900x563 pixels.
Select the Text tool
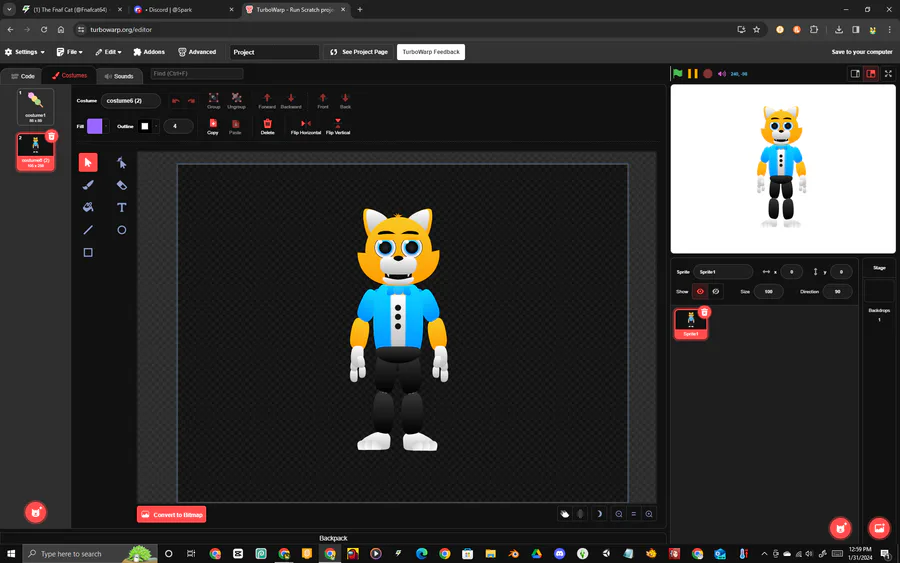coord(121,207)
